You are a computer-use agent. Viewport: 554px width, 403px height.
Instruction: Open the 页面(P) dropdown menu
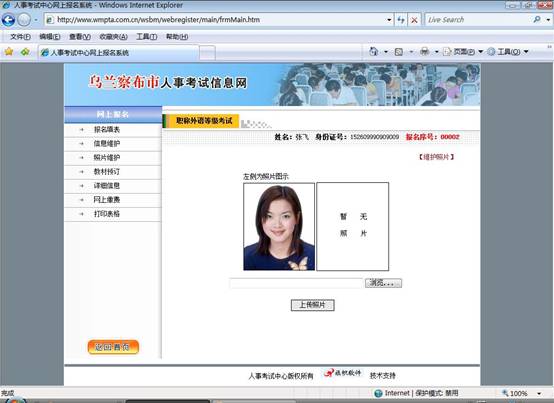click(x=463, y=52)
